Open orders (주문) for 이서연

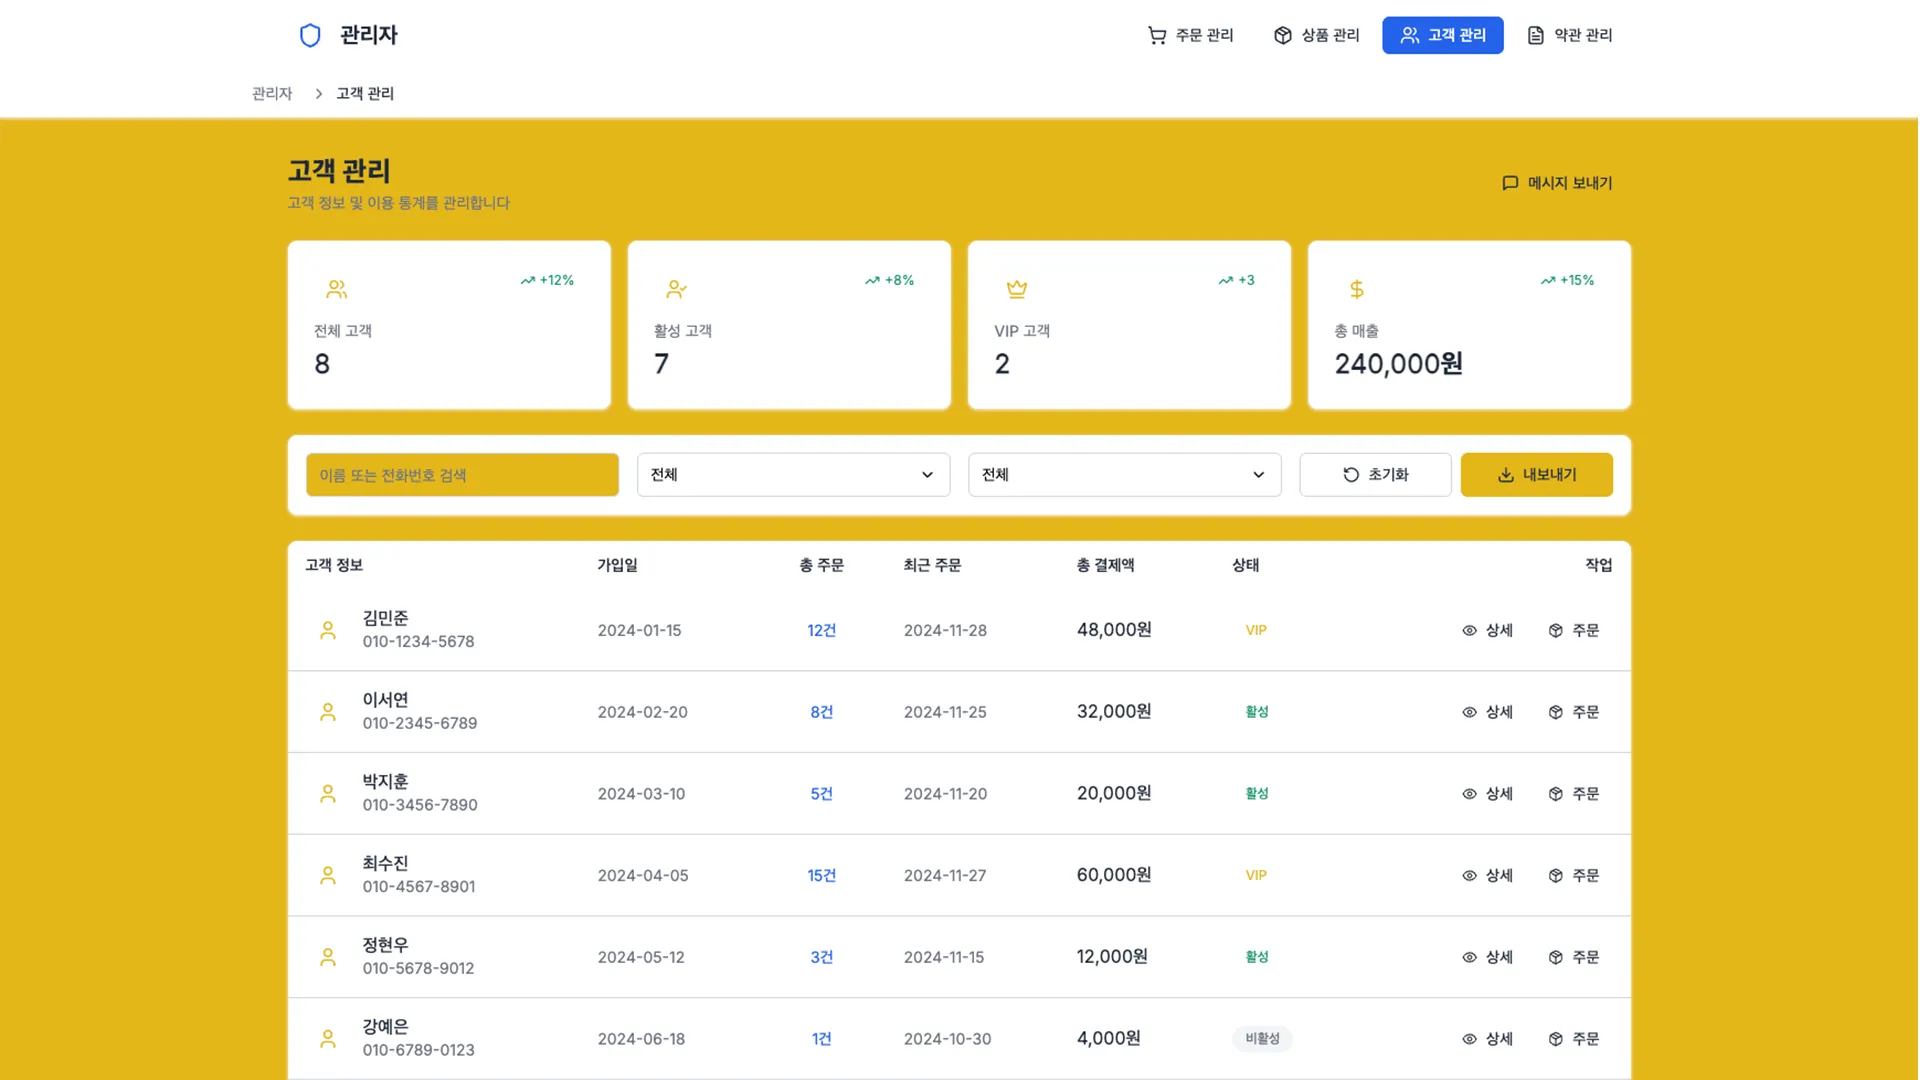(1574, 712)
